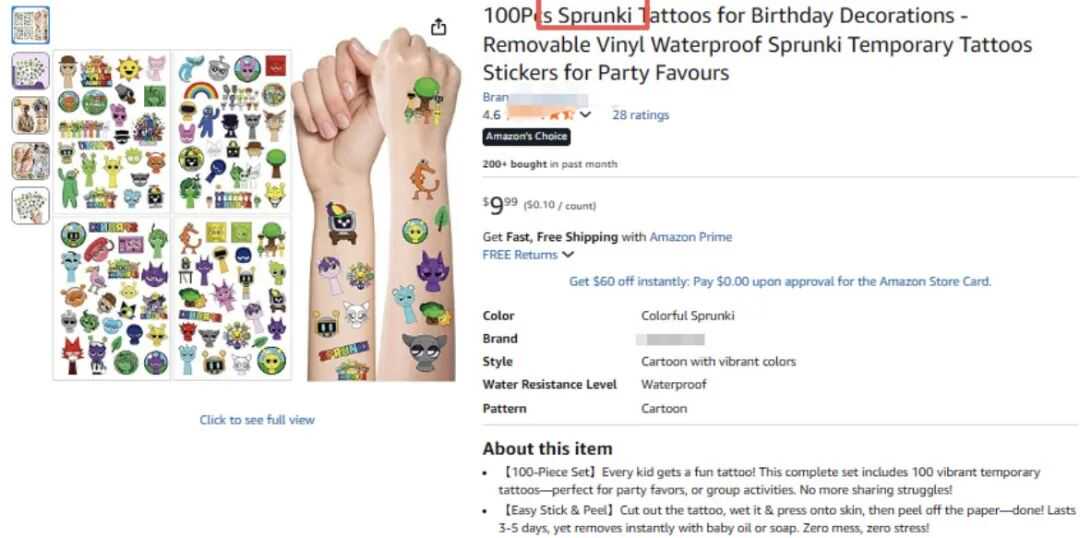This screenshot has height=538, width=1080.
Task: Select the third product thumbnail
Action: 30,115
